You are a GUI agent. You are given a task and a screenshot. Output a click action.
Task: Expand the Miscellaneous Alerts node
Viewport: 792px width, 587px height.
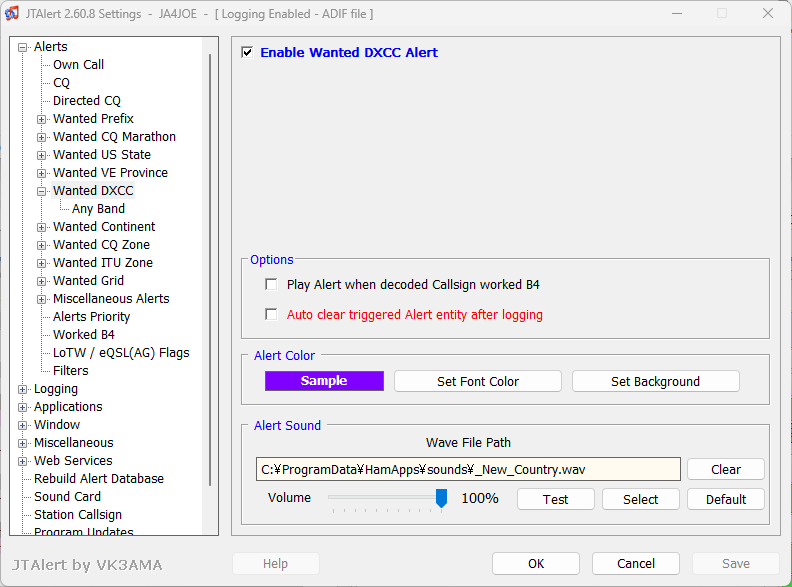coord(41,299)
